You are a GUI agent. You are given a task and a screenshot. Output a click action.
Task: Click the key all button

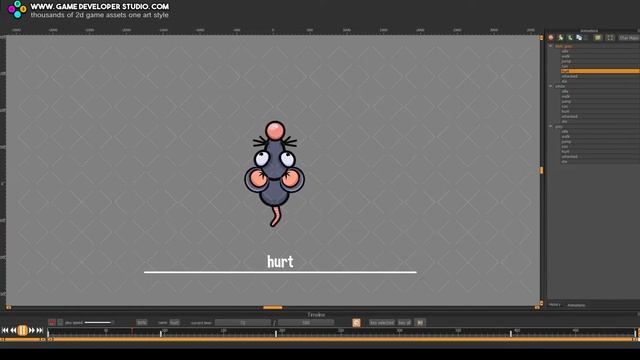tap(404, 322)
